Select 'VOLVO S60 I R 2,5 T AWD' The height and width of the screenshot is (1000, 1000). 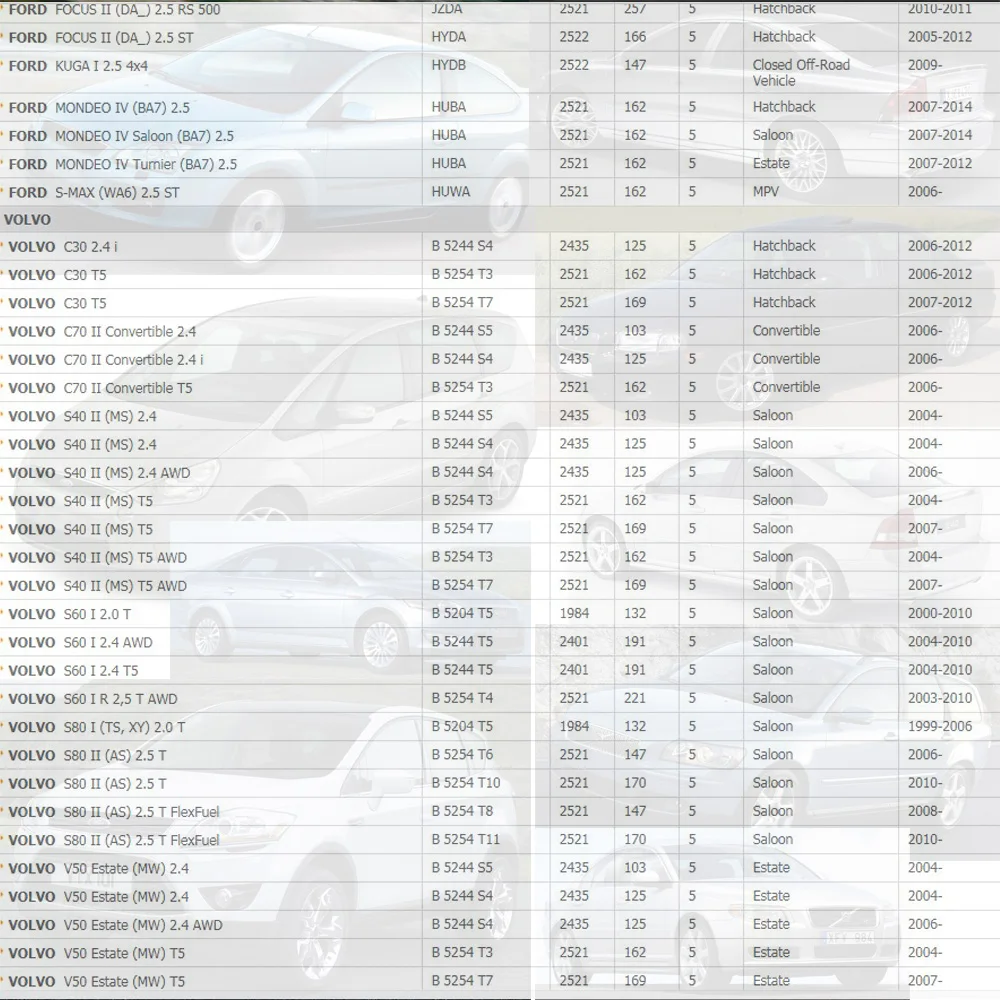[92, 699]
